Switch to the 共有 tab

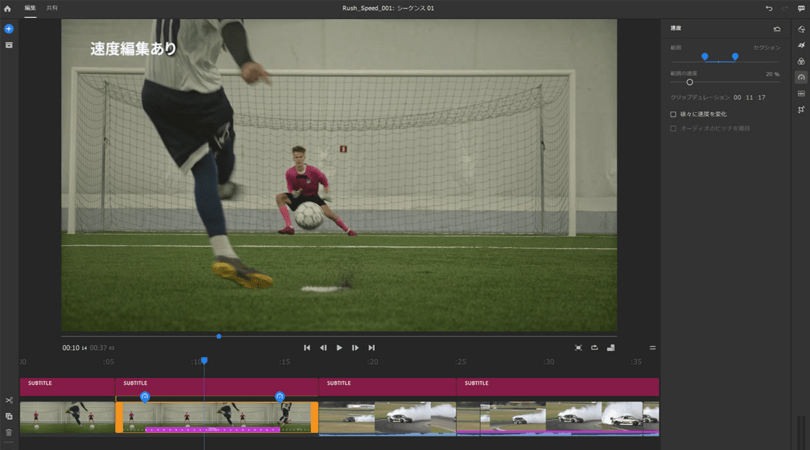52,8
